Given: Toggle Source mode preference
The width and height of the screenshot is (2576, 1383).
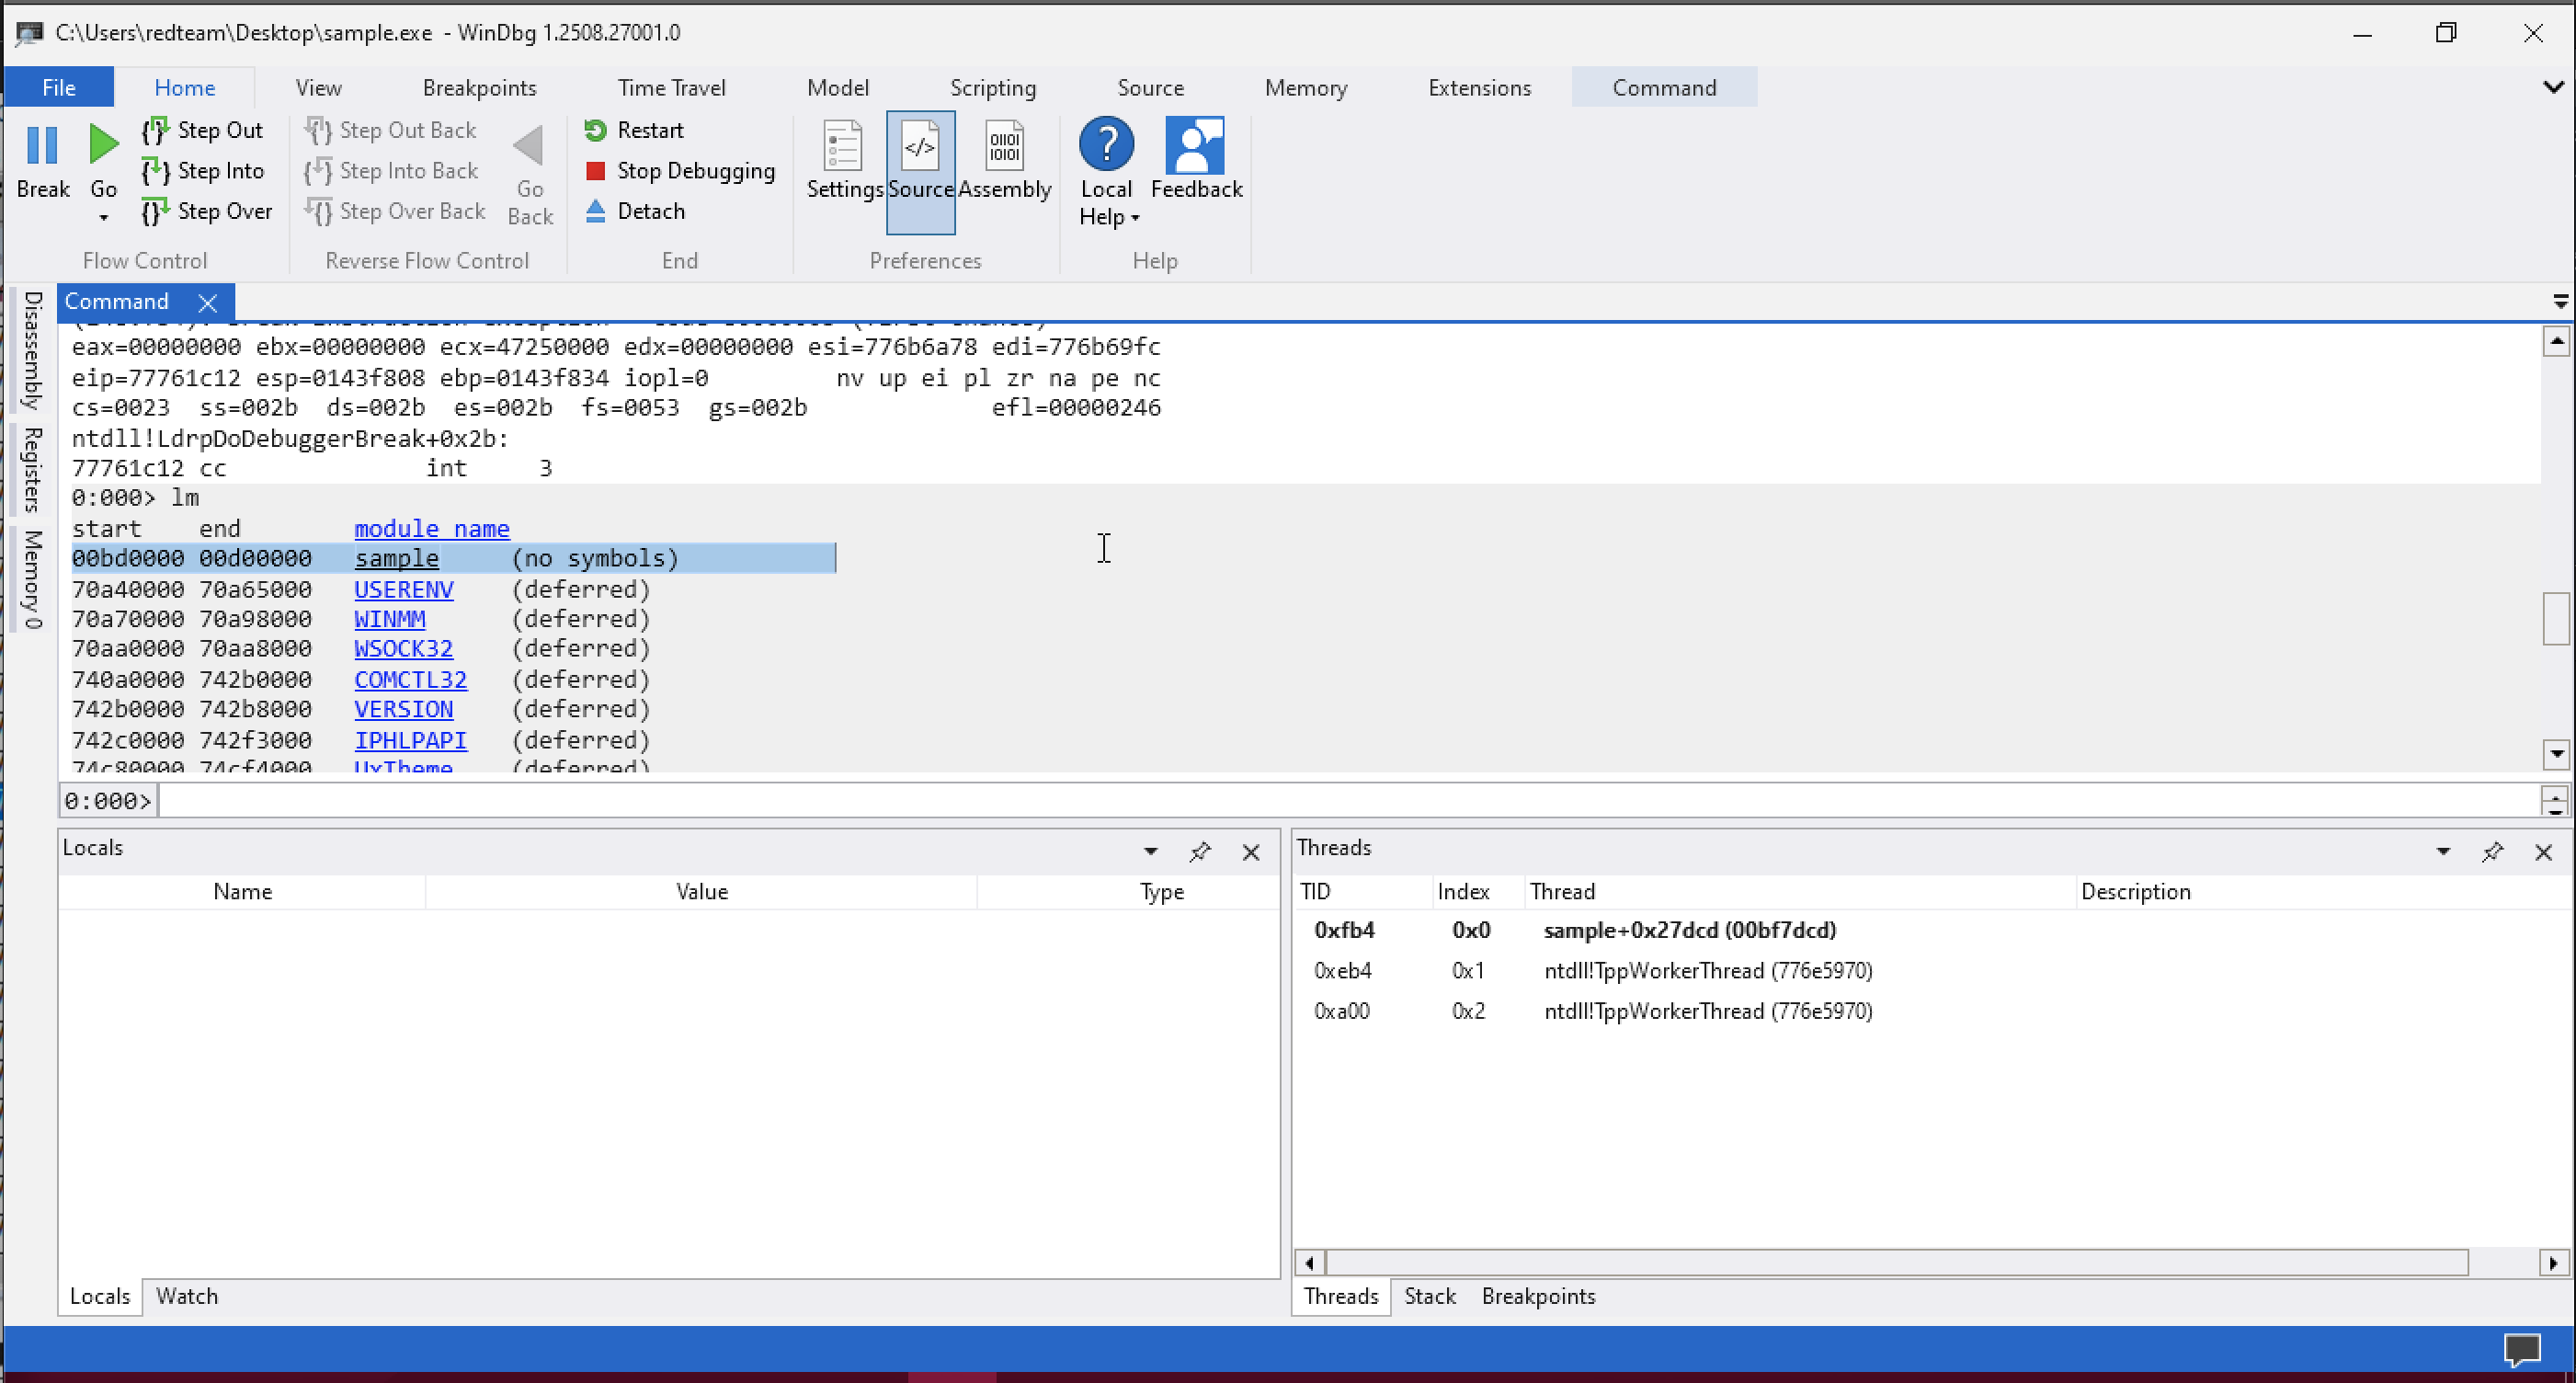Looking at the screenshot, I should pyautogui.click(x=920, y=172).
